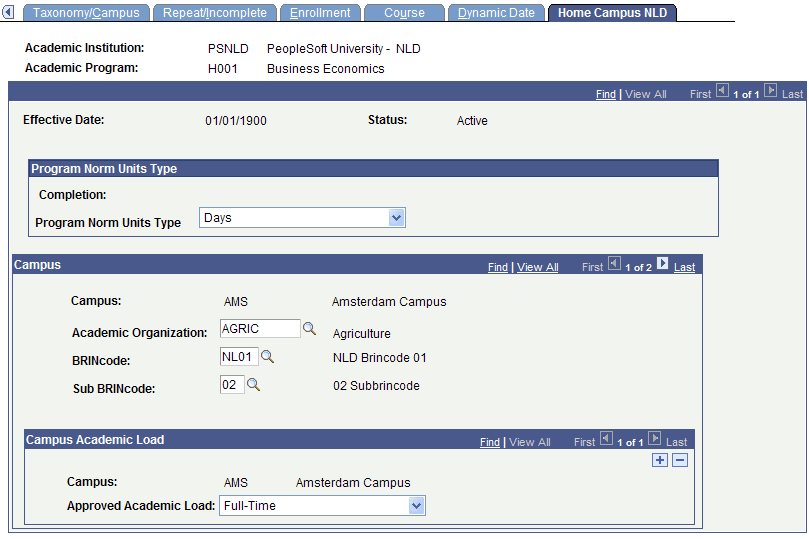This screenshot has height=539, width=809.
Task: Open the Program Norm Units Type dropdown
Action: (302, 218)
